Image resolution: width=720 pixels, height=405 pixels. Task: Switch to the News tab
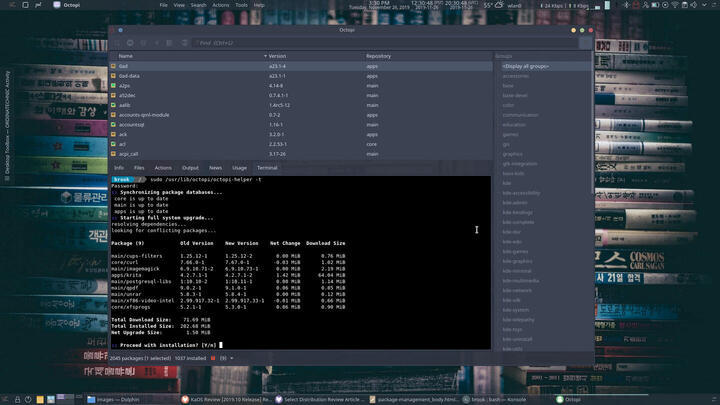pos(215,168)
